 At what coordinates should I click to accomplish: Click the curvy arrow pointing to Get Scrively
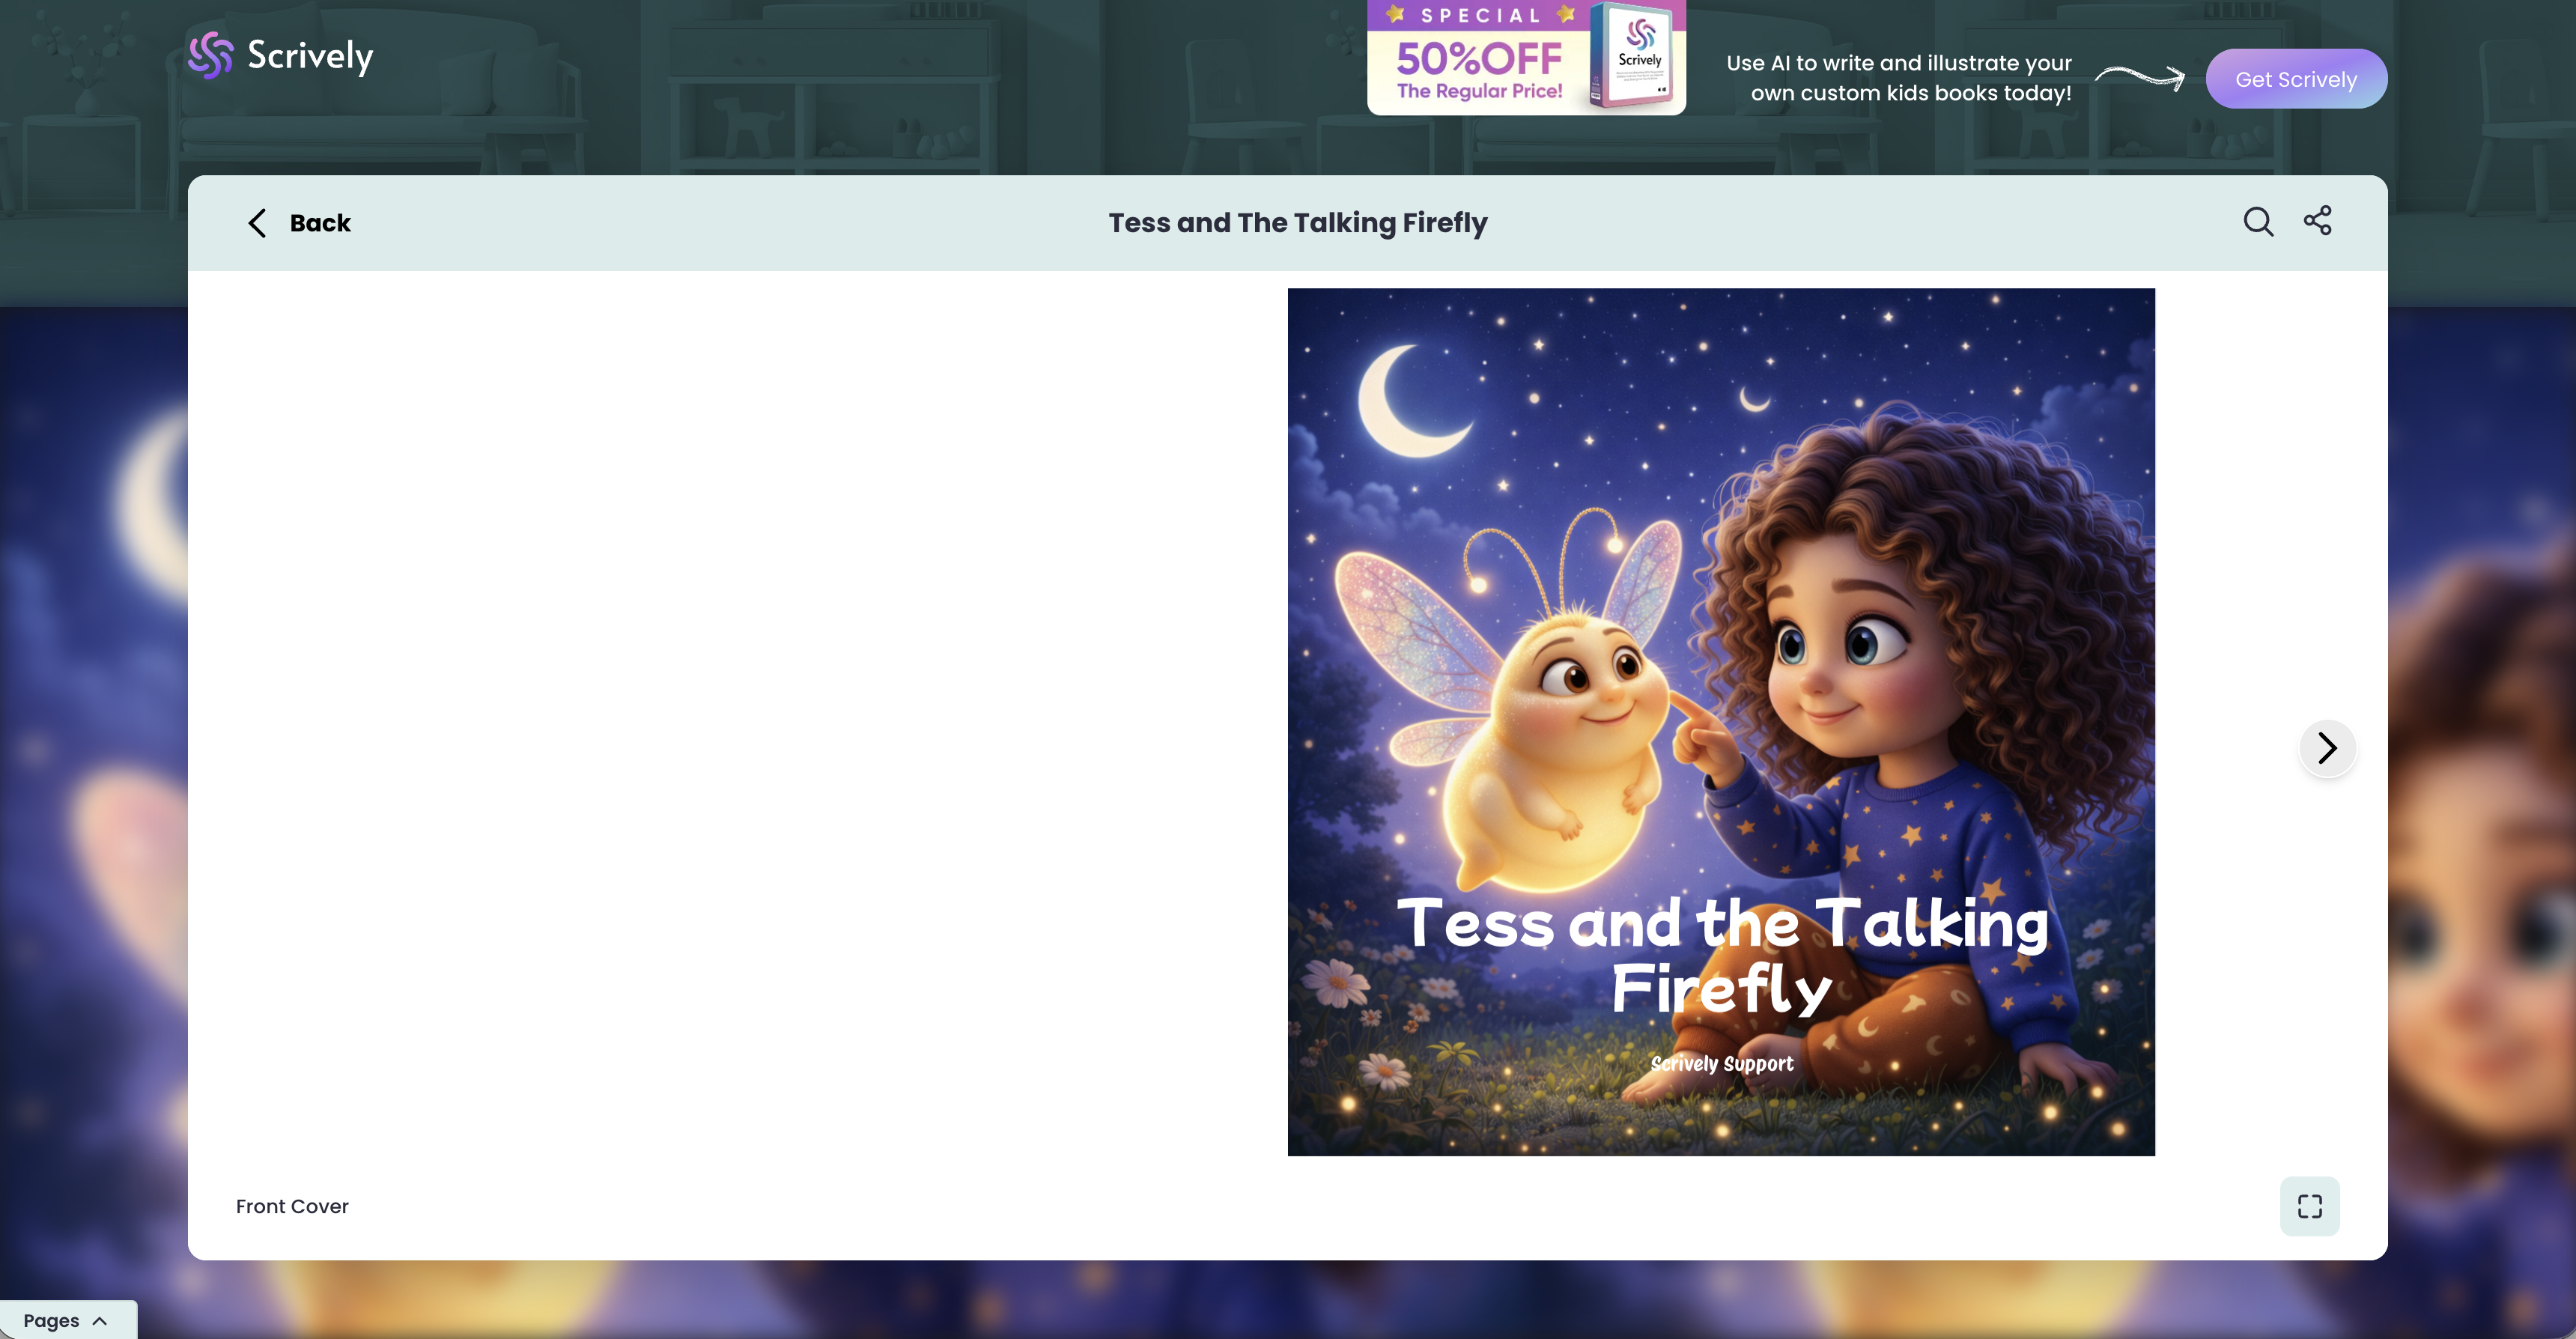[x=2139, y=77]
